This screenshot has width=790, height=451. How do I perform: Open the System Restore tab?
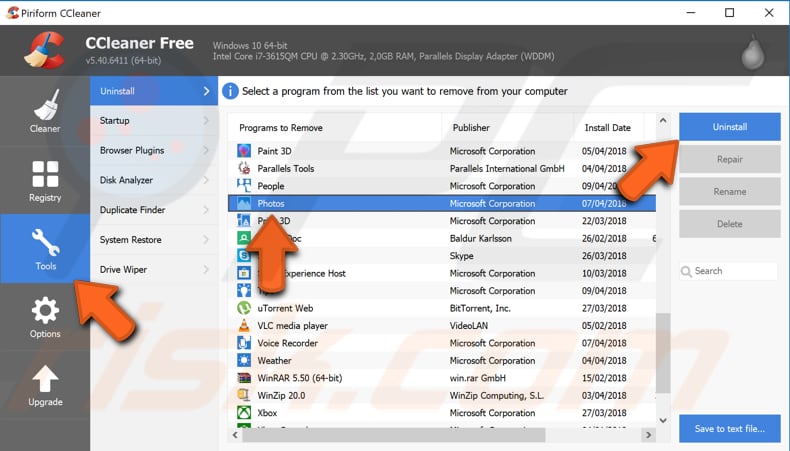point(154,239)
